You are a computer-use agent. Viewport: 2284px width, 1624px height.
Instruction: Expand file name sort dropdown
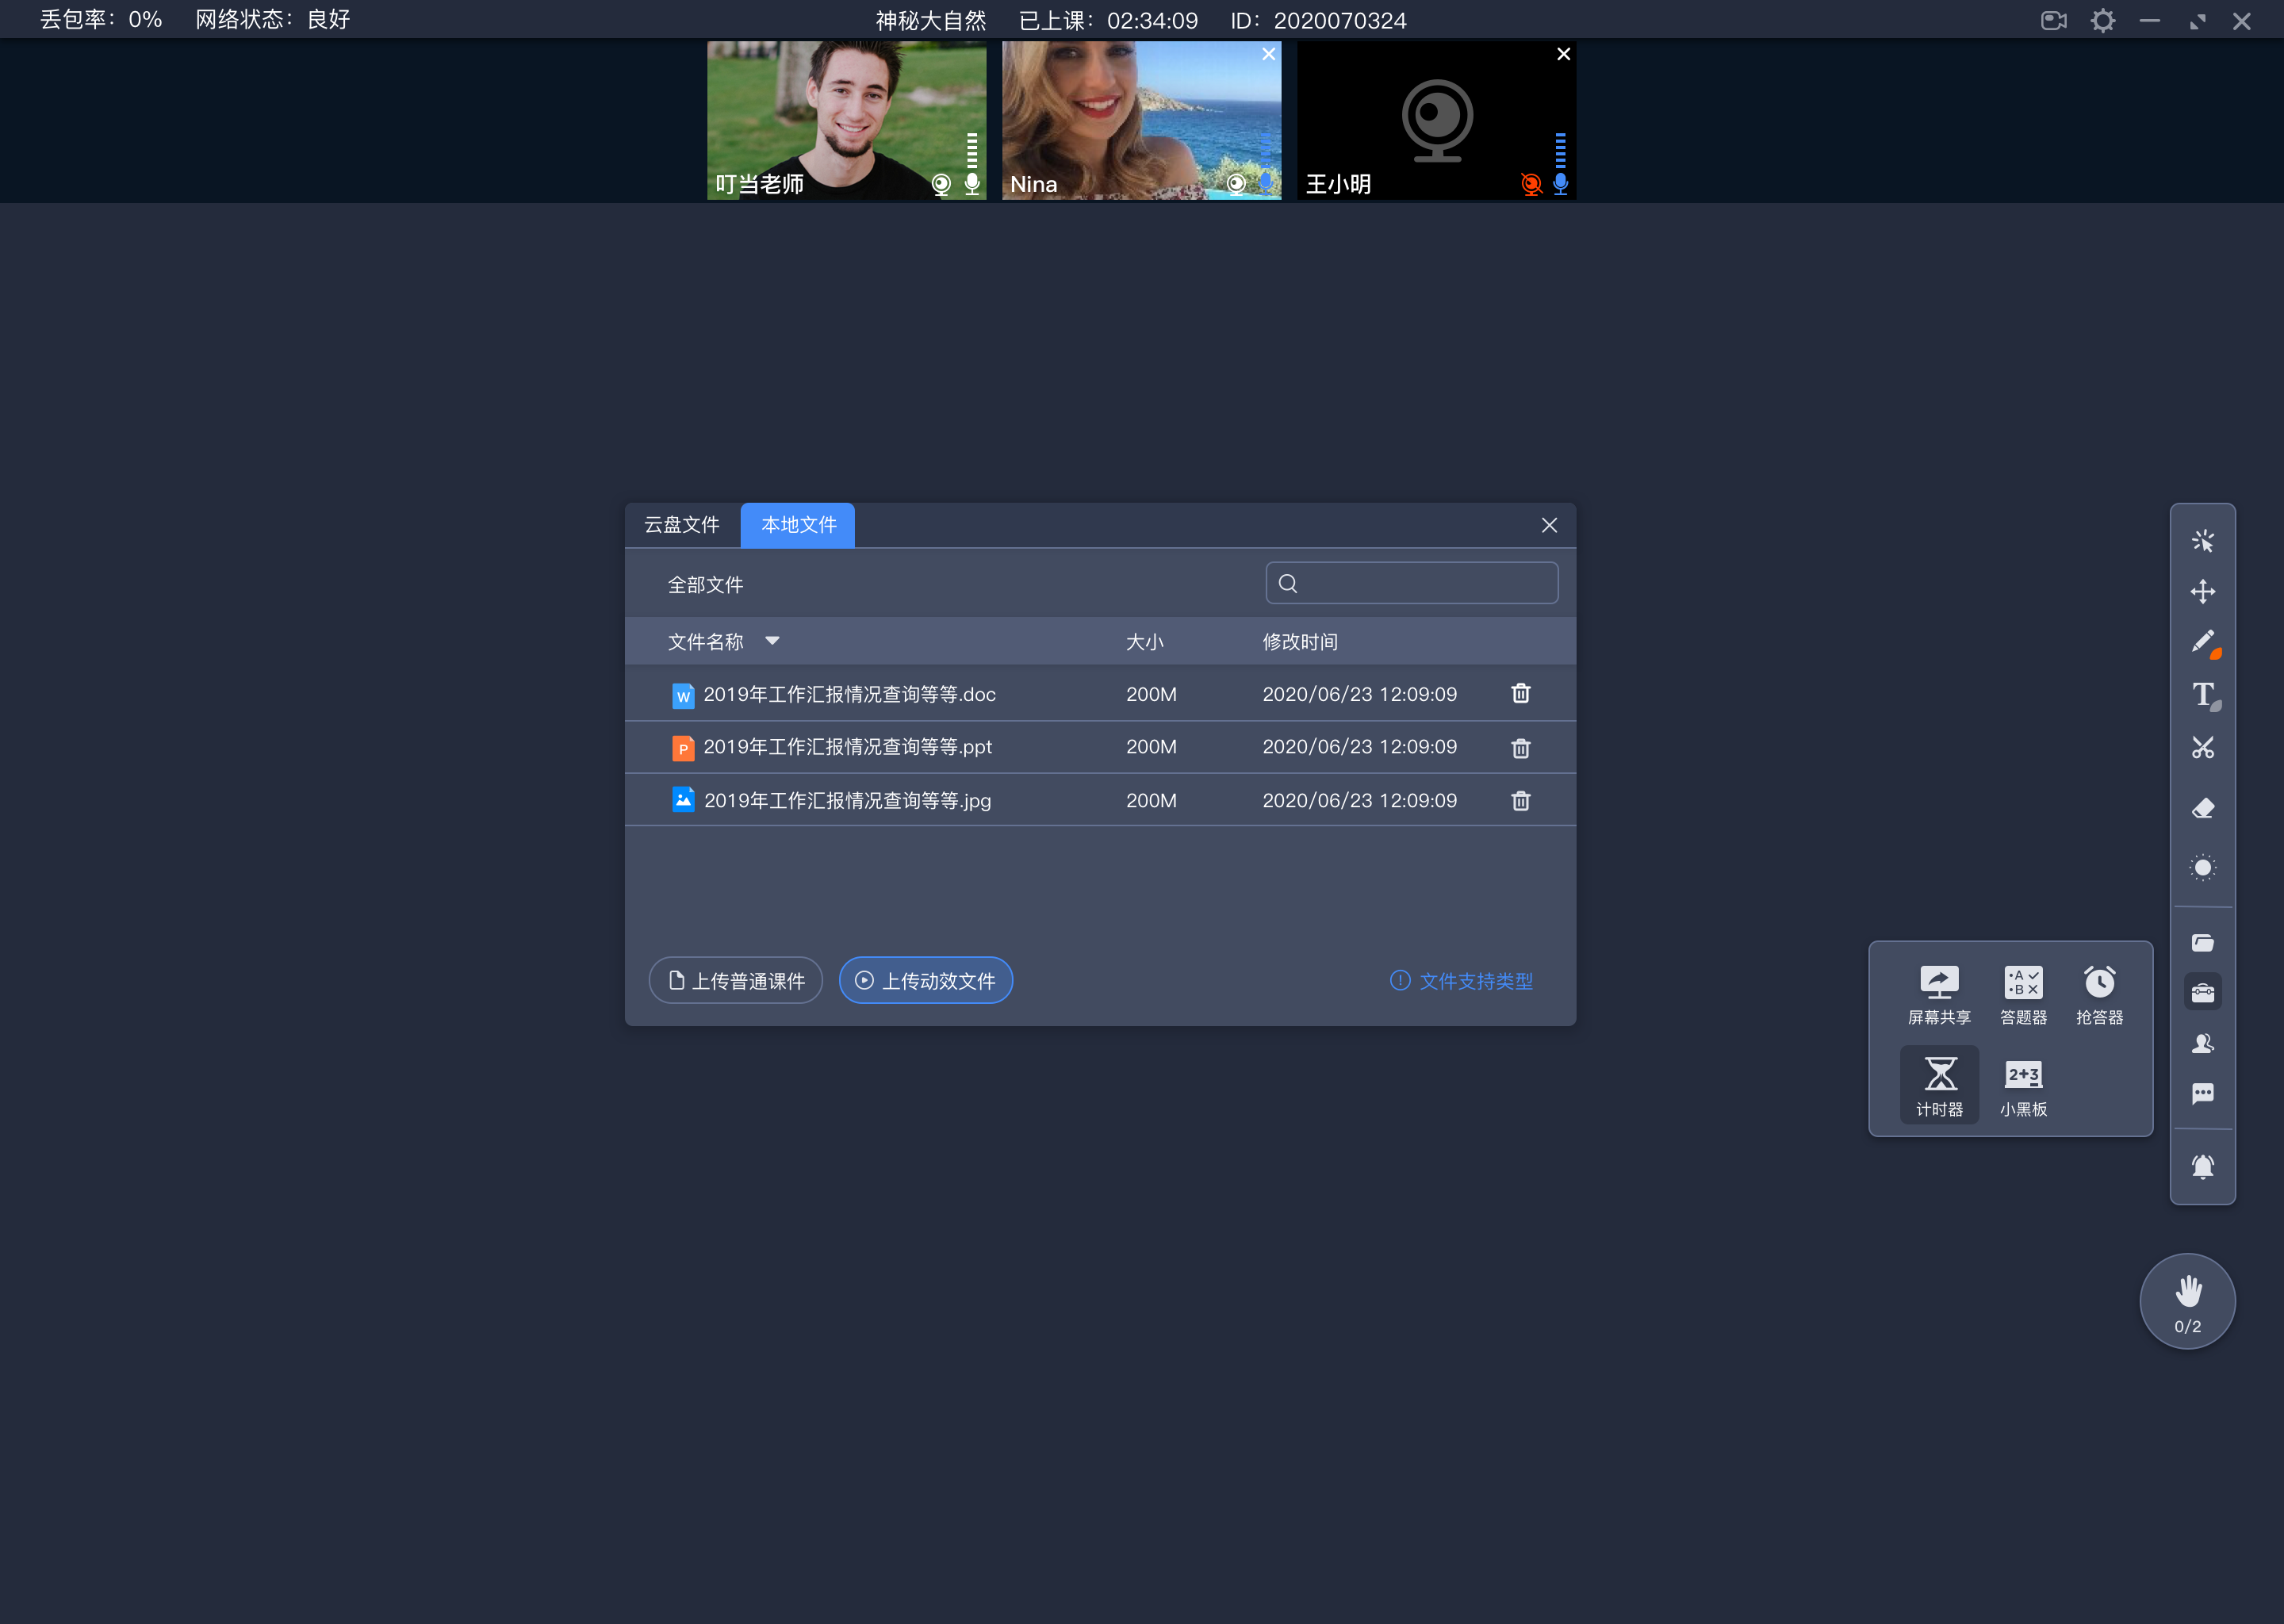pos(775,640)
